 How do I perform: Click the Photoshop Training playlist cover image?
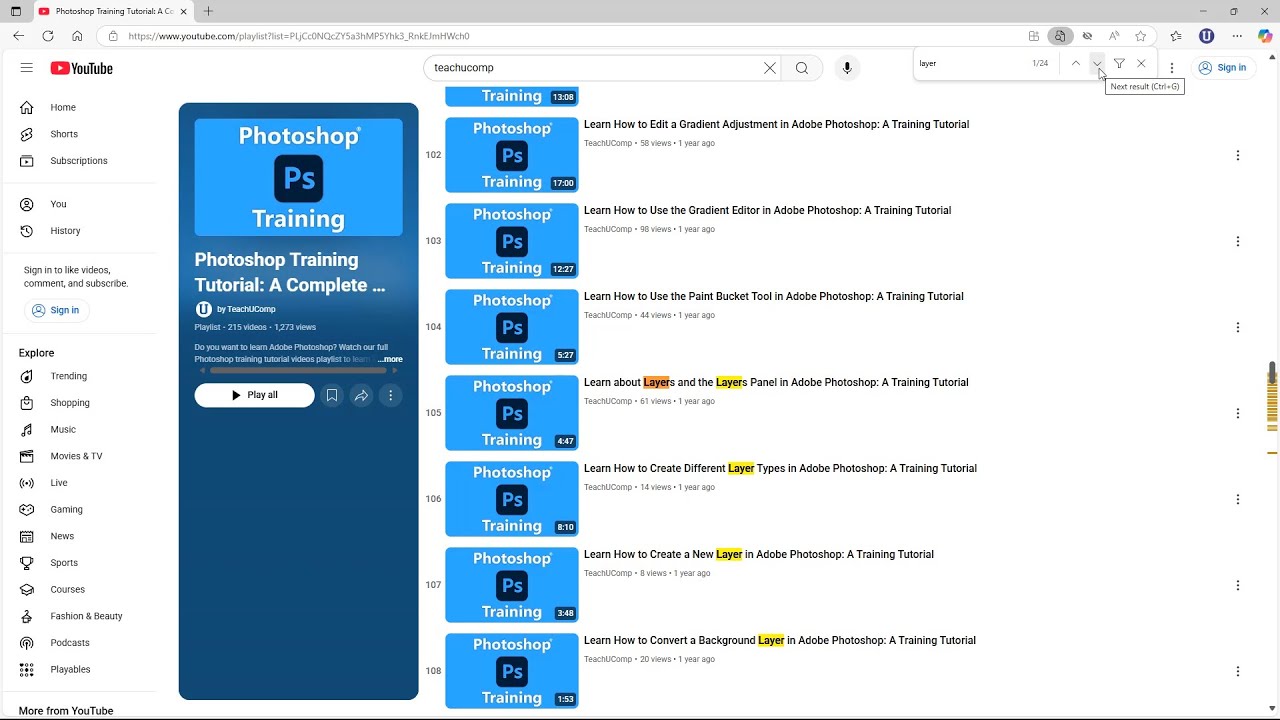[x=299, y=177]
